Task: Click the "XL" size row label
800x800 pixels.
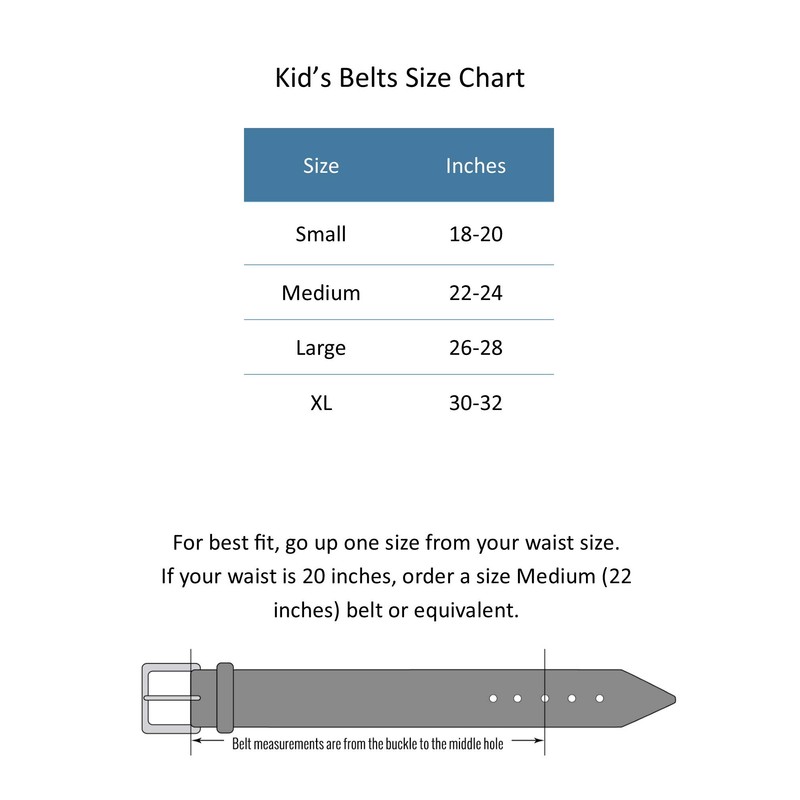Action: [x=321, y=403]
